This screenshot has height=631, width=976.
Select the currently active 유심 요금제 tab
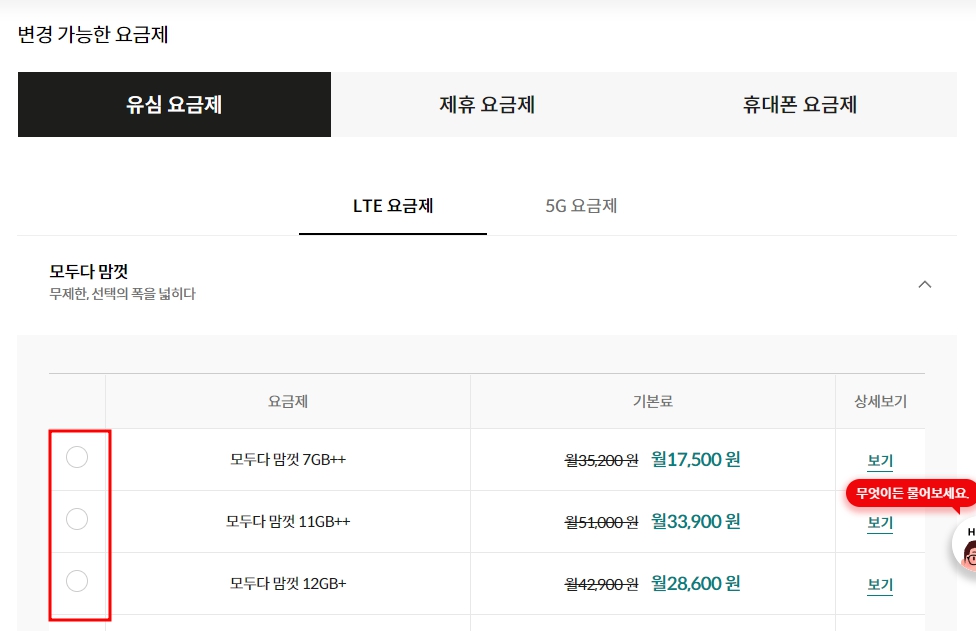[x=174, y=104]
